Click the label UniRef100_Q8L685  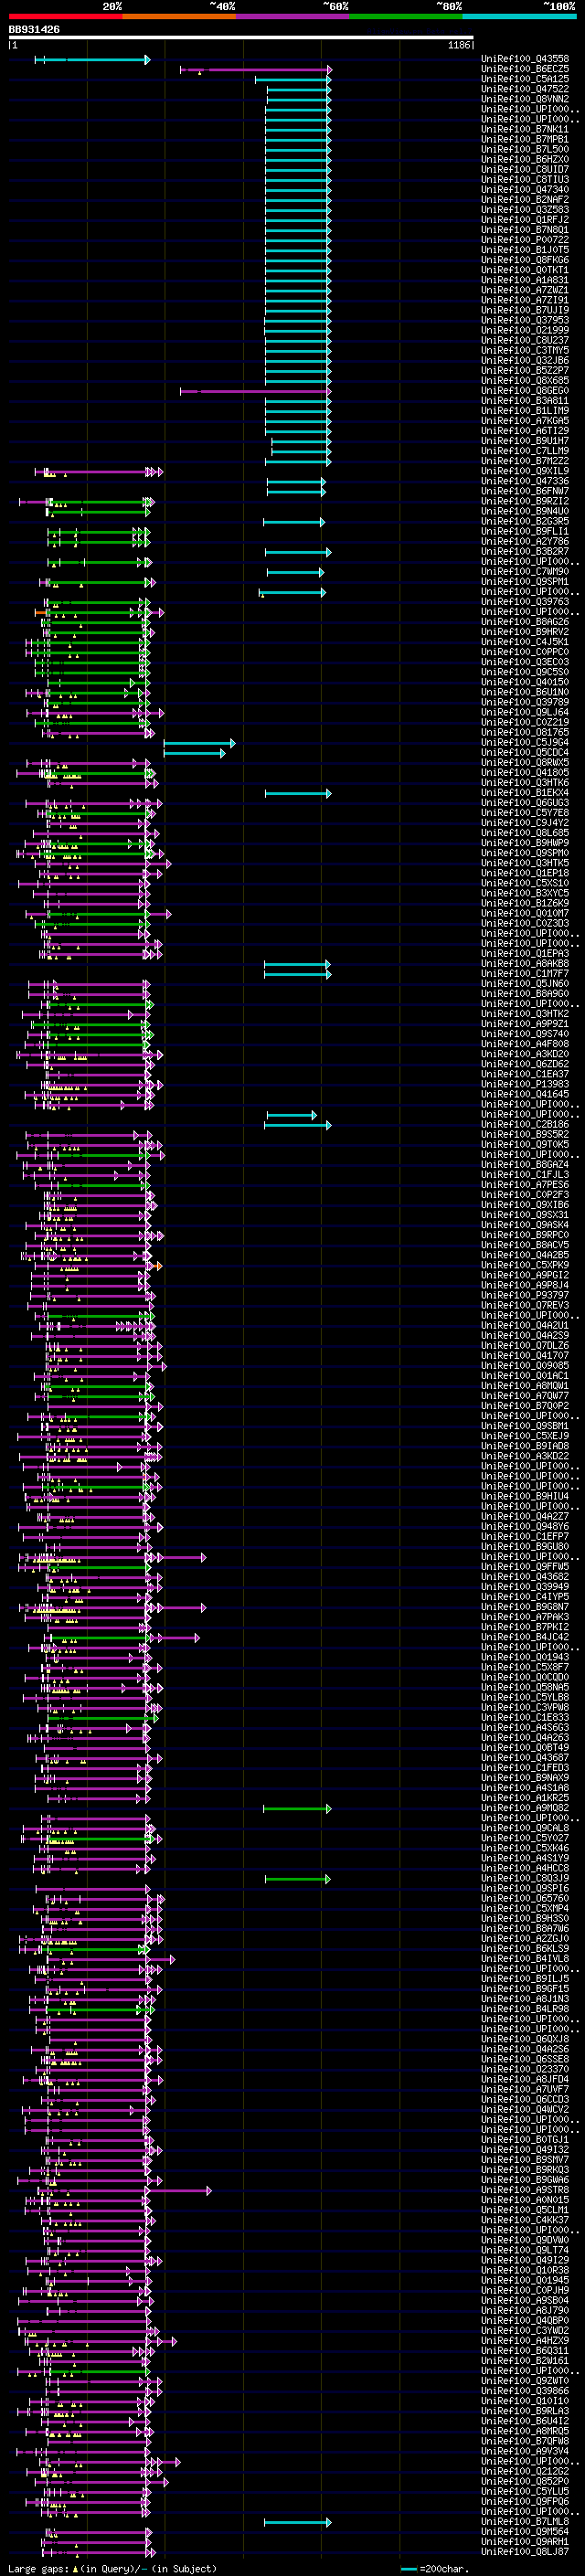525,833
